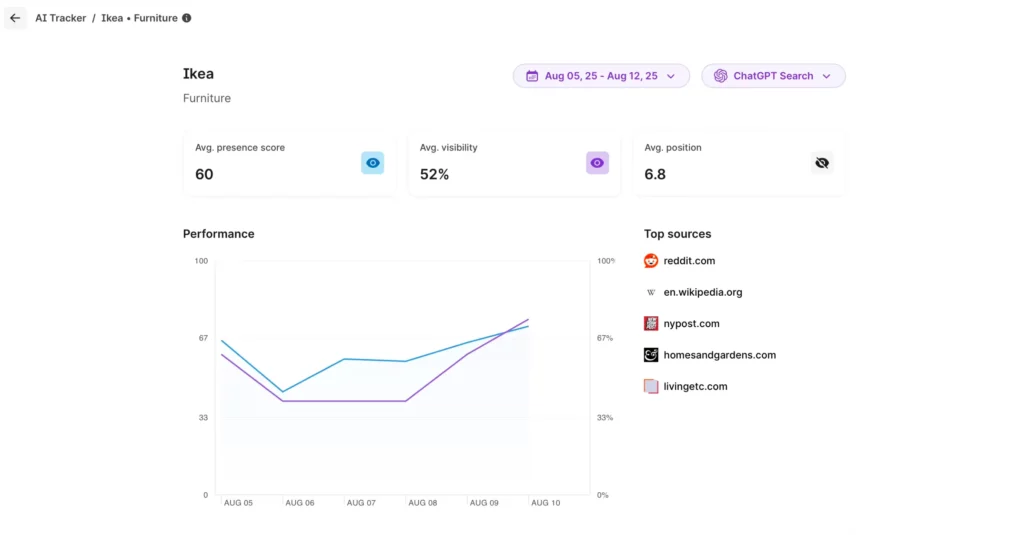Open the en.wikipedia.org source

(x=703, y=292)
